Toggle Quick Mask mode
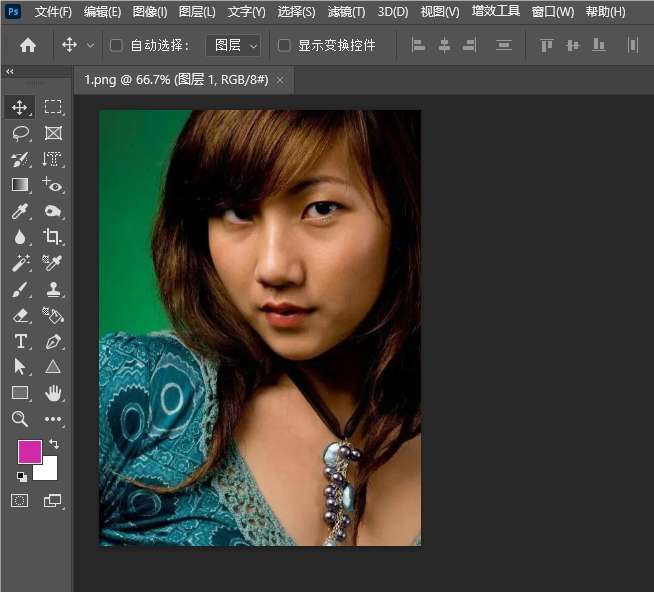The height and width of the screenshot is (592, 654). (x=20, y=500)
